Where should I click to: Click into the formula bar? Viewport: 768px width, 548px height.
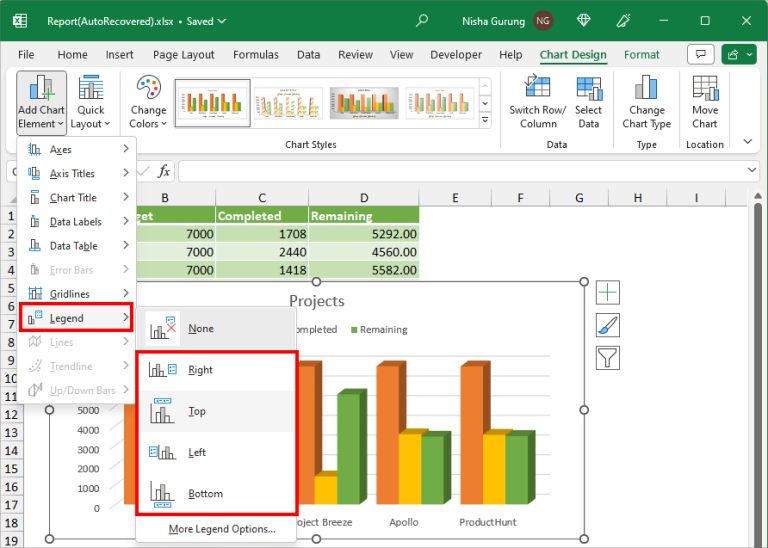point(460,171)
